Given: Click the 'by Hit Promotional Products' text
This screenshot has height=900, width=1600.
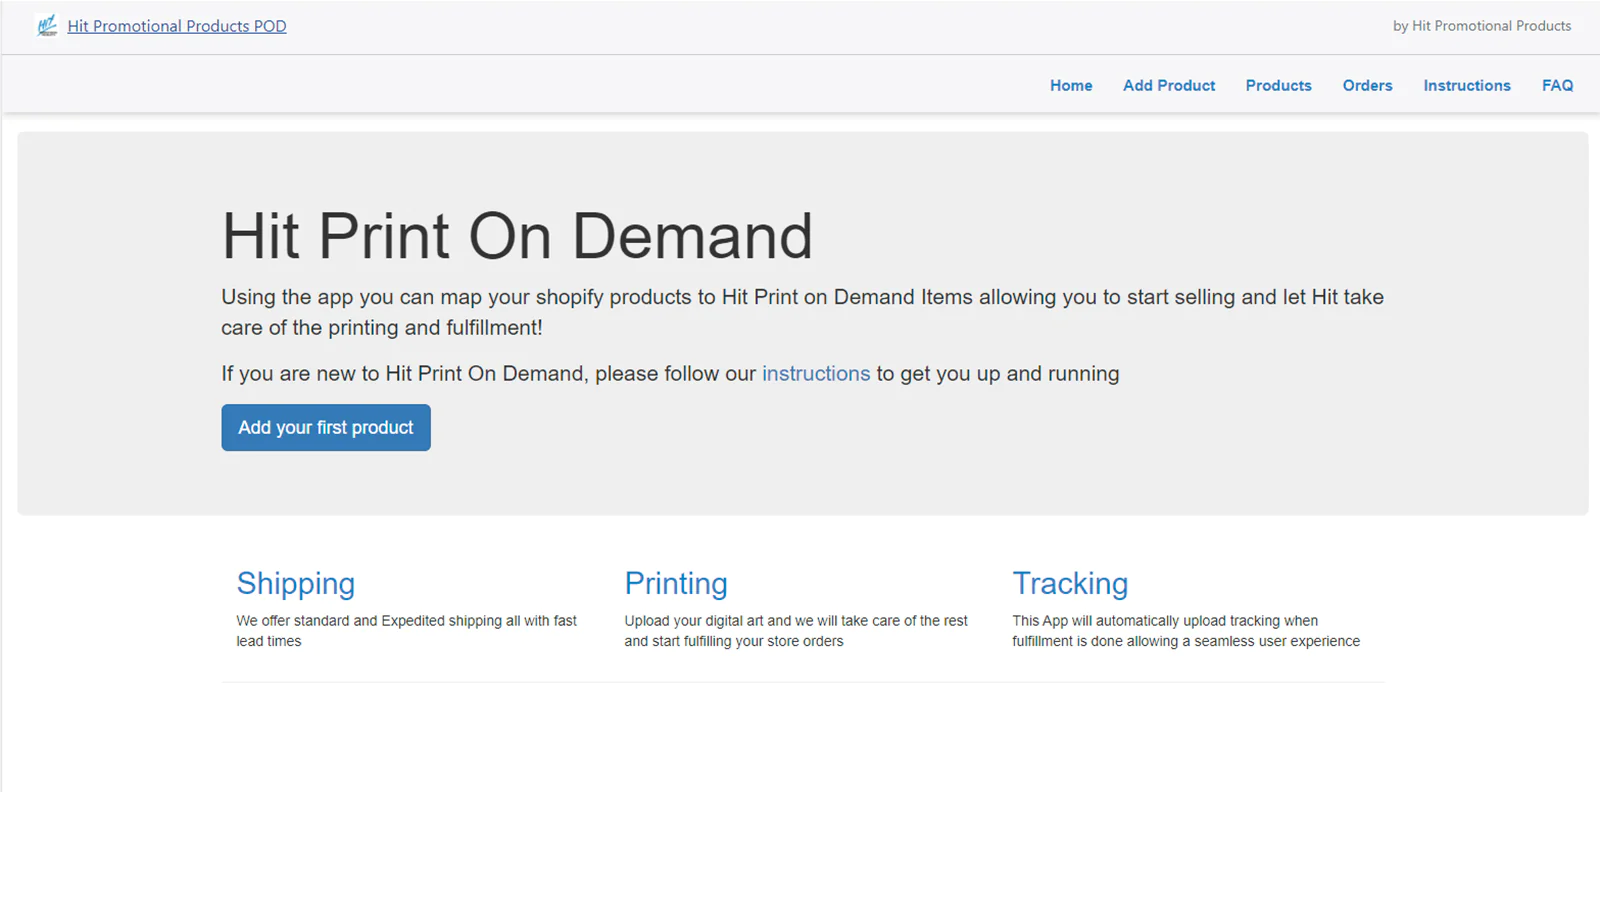Looking at the screenshot, I should (x=1482, y=26).
